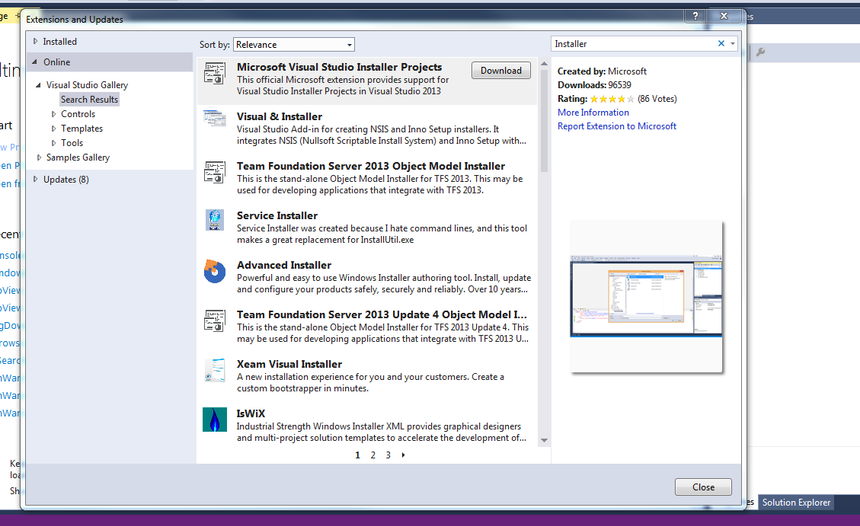The width and height of the screenshot is (860, 526).
Task: Click the Close button in dialog
Action: [703, 487]
